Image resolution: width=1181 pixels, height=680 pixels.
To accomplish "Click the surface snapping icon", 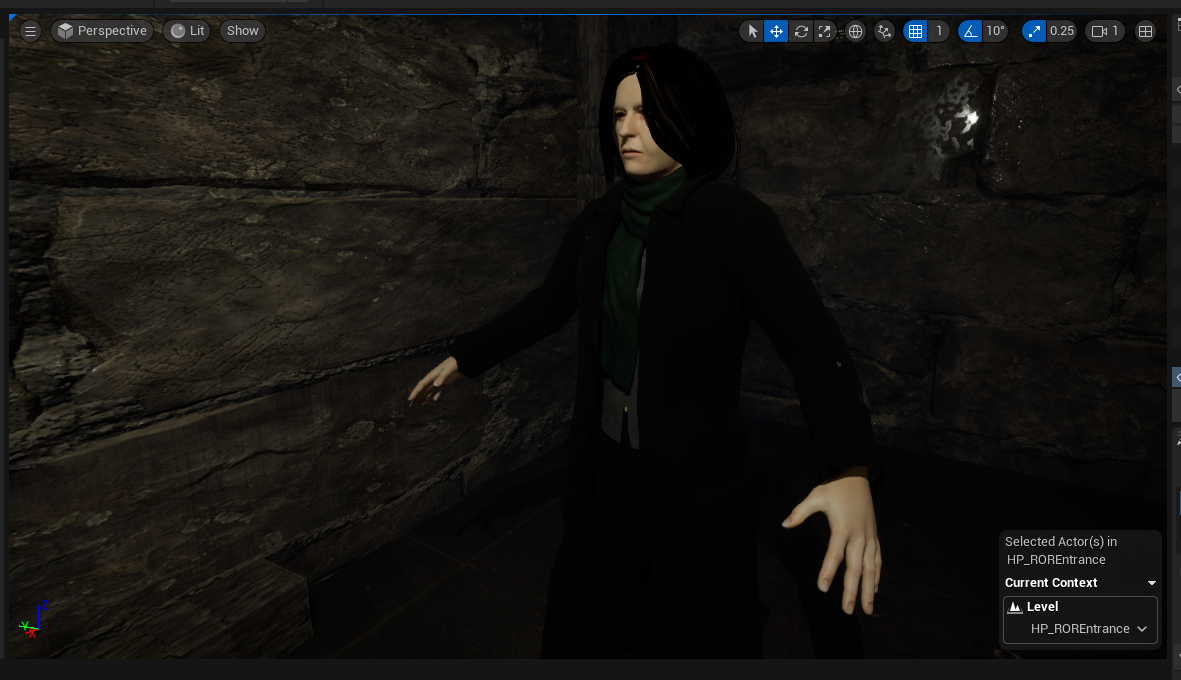I will click(884, 31).
